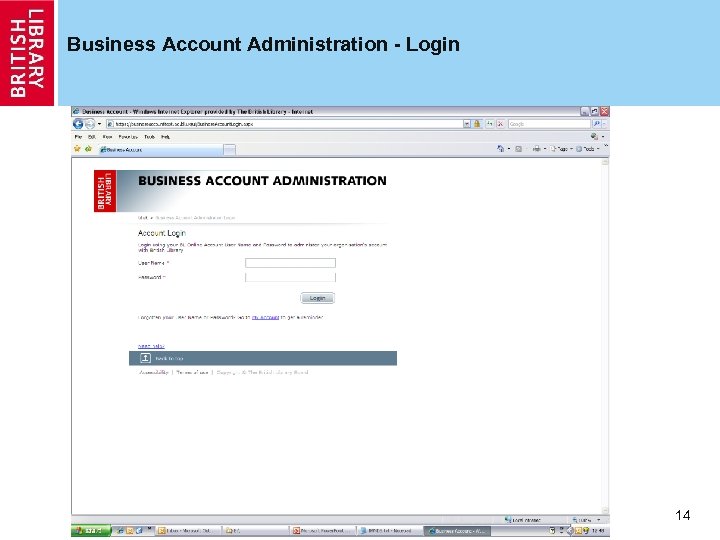Open the Page dropdown in command bar
The image size is (720, 540).
562,149
